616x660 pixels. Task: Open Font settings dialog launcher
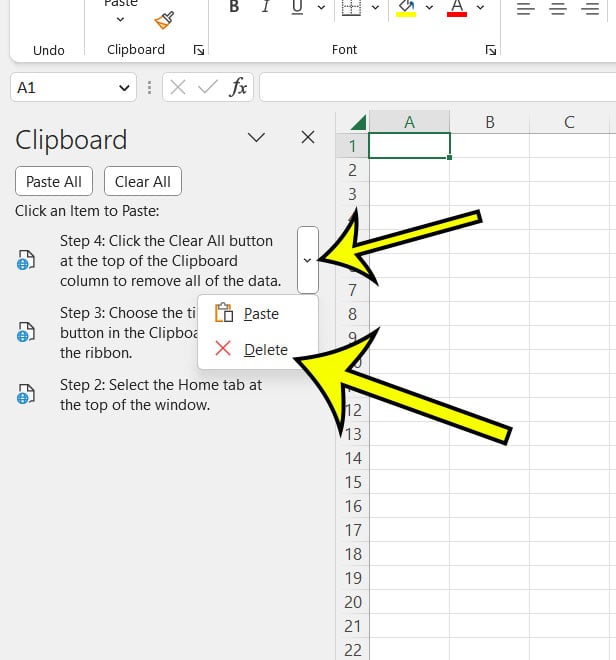click(491, 50)
